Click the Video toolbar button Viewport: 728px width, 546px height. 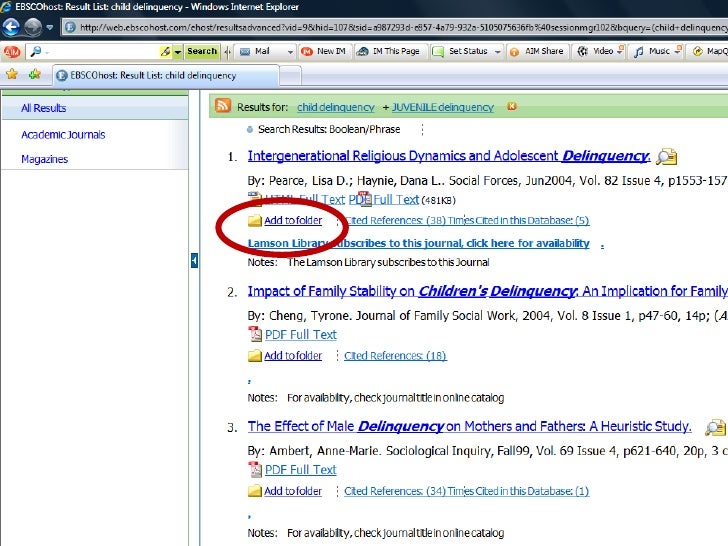click(597, 51)
